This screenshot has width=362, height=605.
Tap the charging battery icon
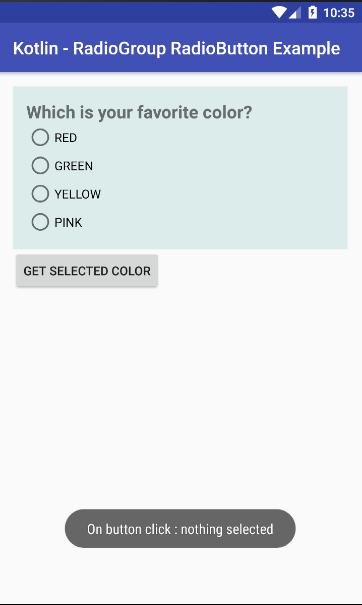point(313,12)
